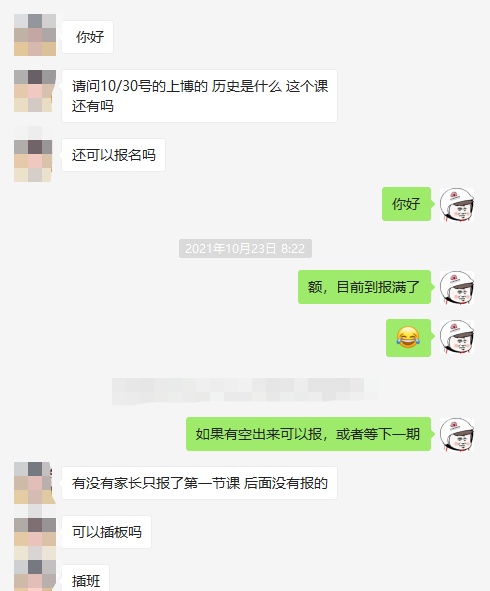
Task: Click cartoon avatar beside 如果有空出来可以报 message
Action: 457,434
